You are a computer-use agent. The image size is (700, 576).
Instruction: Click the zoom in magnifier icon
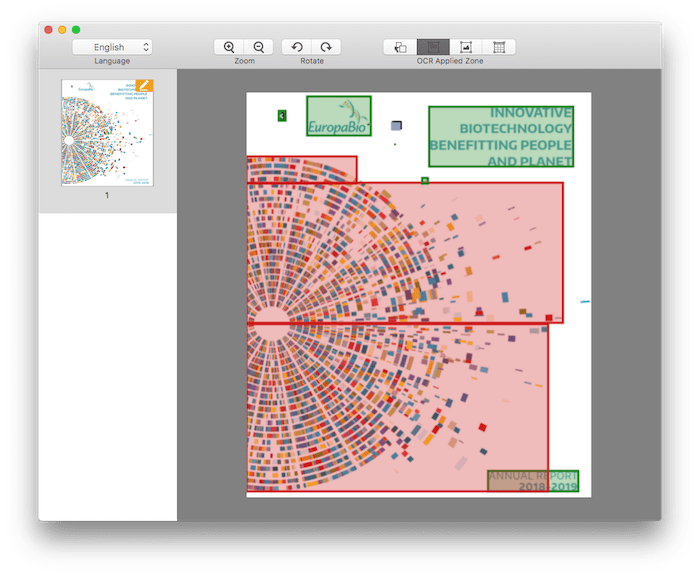[229, 47]
